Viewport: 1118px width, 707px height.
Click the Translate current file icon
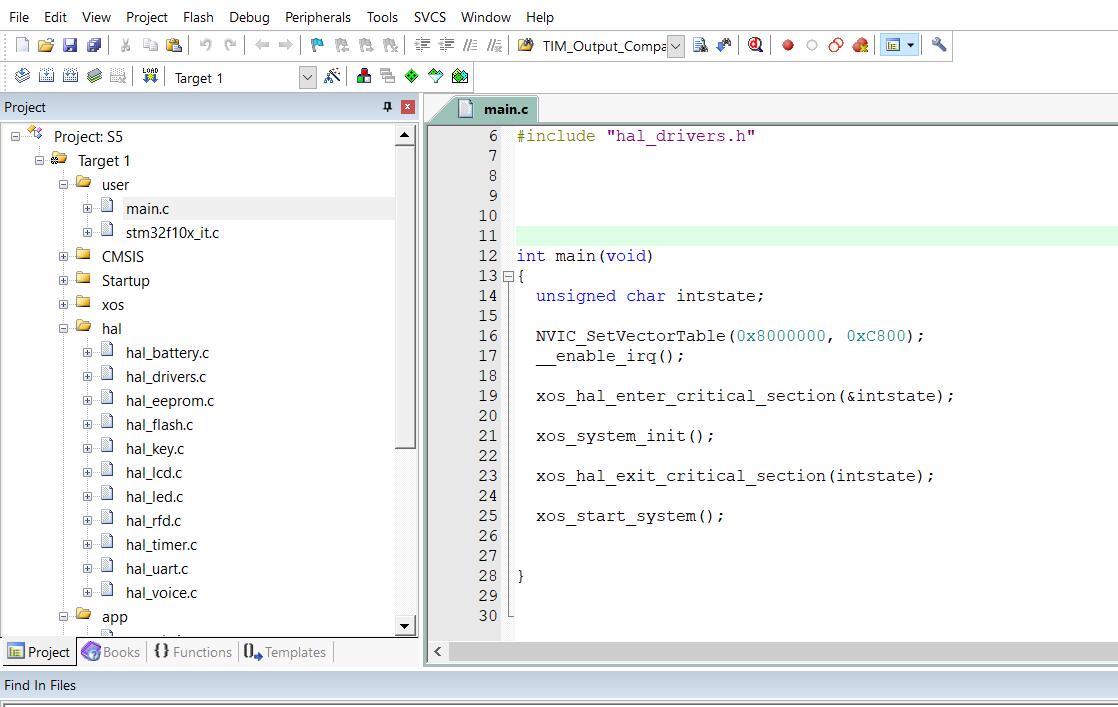[22, 76]
